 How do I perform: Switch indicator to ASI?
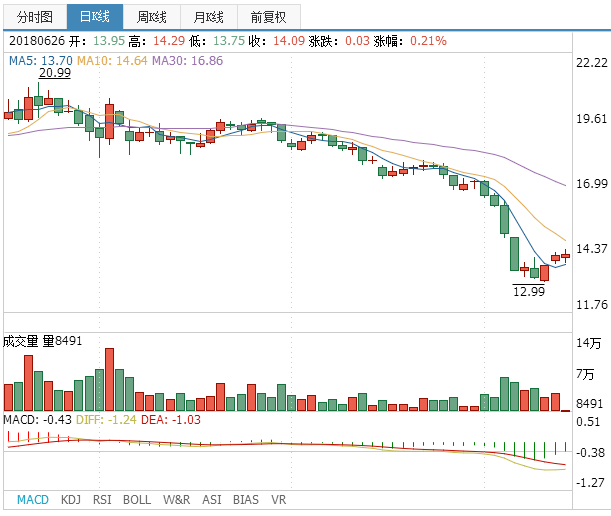point(212,500)
